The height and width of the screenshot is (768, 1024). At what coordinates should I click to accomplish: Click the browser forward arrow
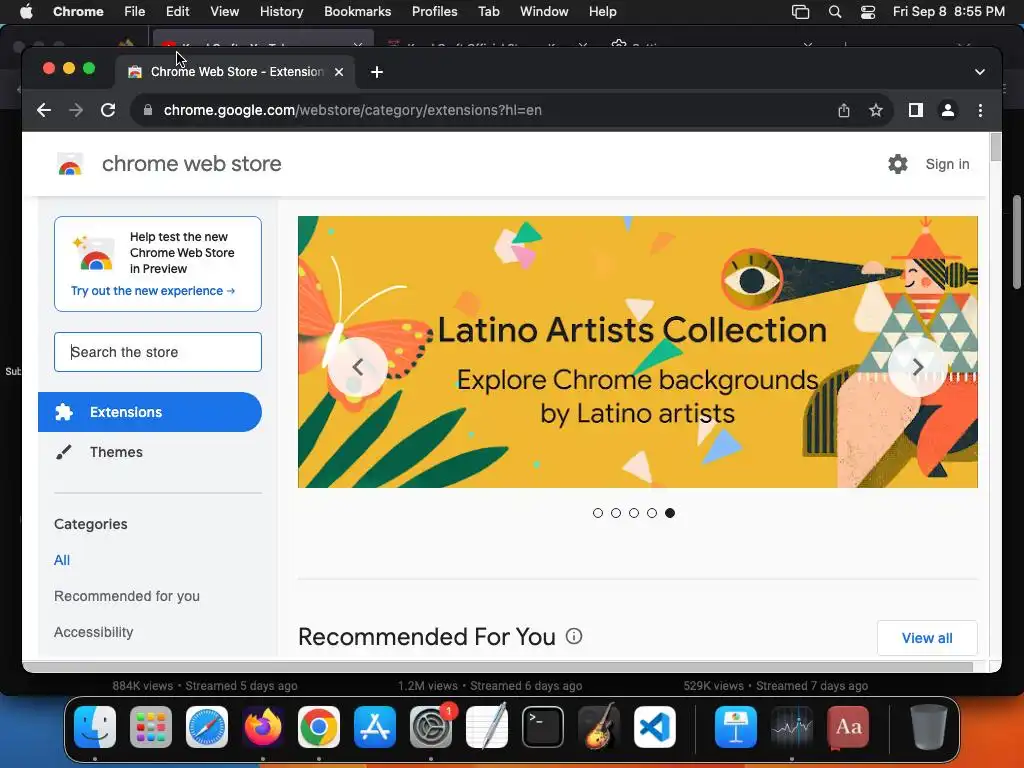coord(76,110)
